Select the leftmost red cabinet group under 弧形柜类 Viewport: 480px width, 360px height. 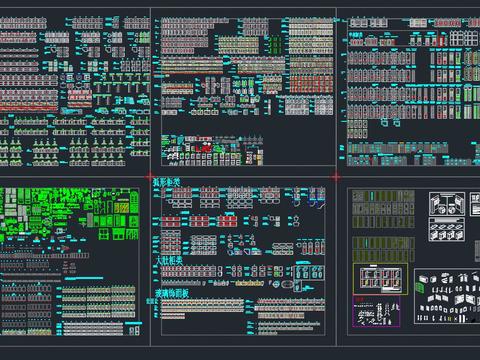point(171,222)
